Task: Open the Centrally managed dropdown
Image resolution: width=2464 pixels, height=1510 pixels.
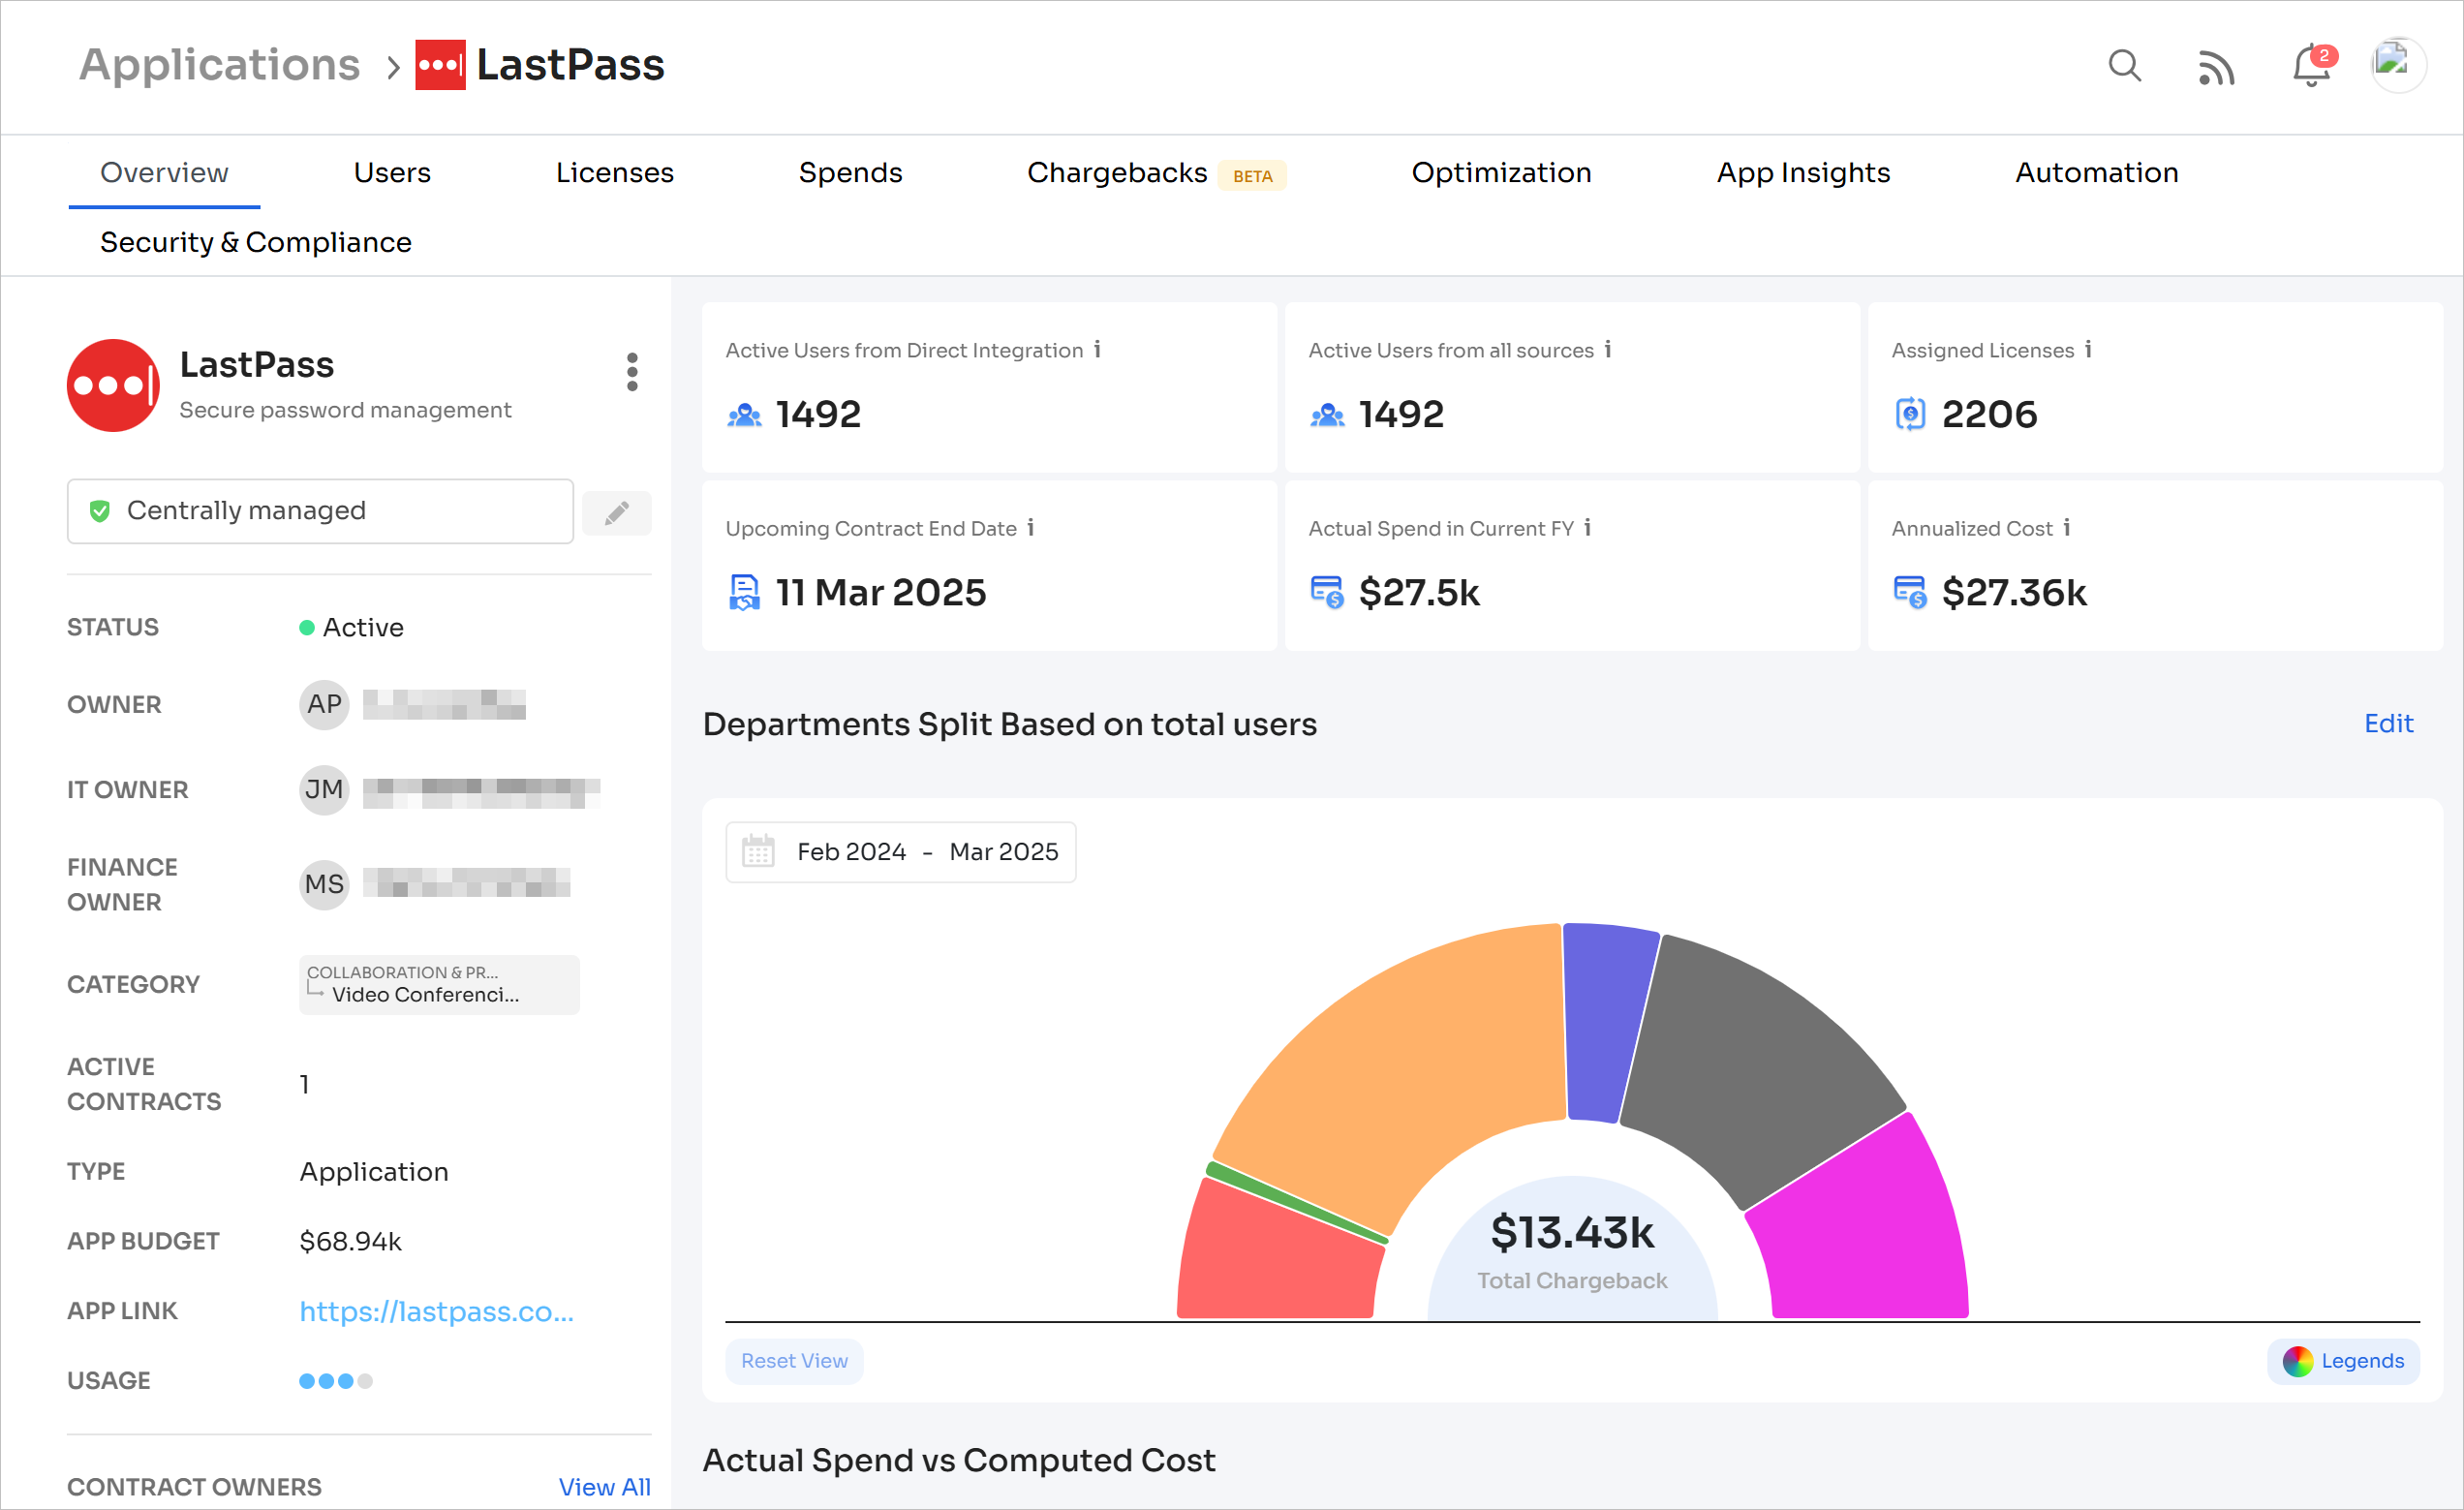Action: click(320, 511)
